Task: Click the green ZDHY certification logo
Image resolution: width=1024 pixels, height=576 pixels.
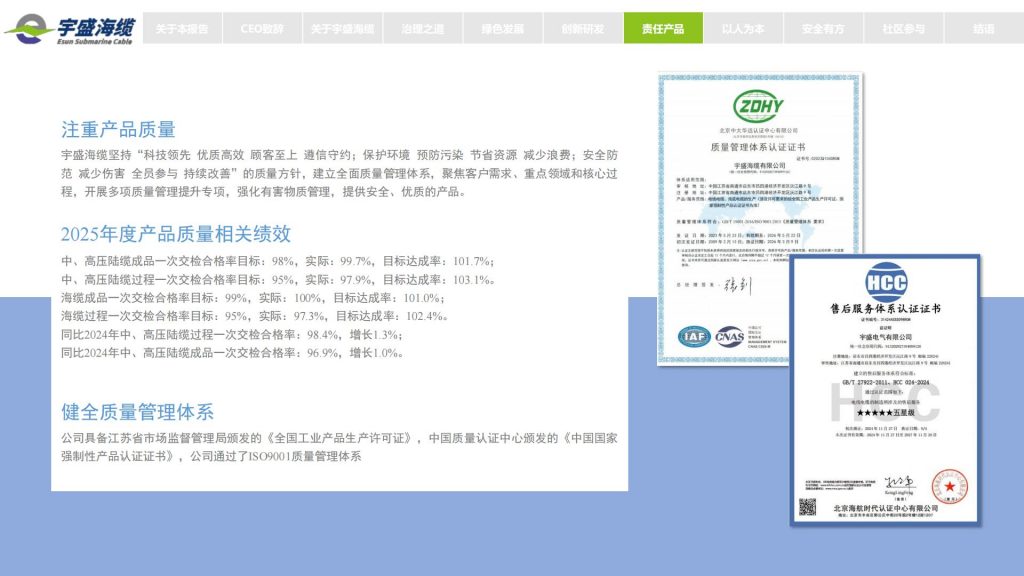Action: click(x=758, y=104)
